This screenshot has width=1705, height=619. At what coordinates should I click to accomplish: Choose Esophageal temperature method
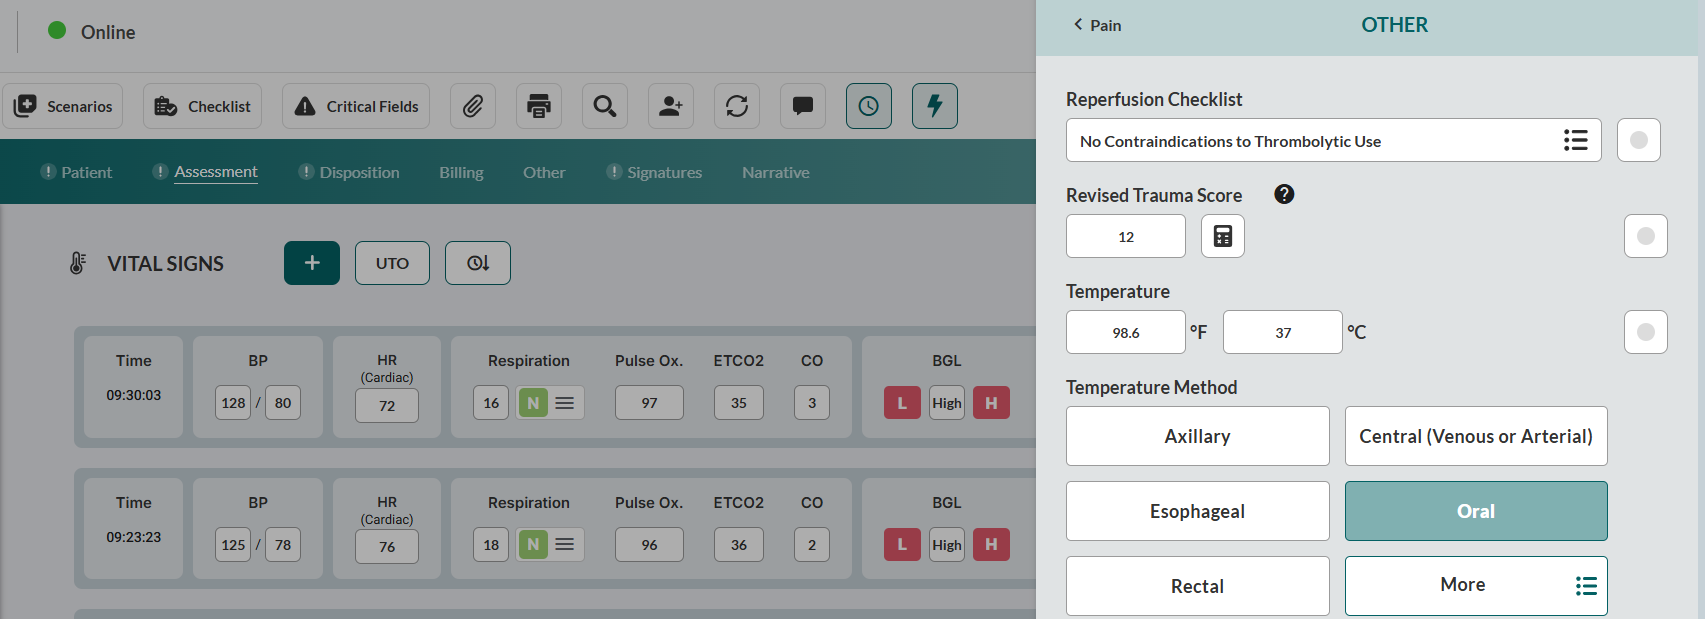[1198, 511]
